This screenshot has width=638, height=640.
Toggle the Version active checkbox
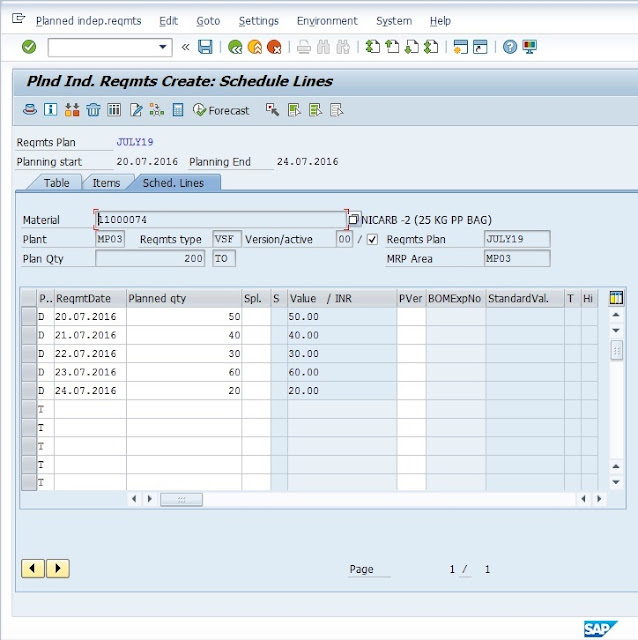(x=372, y=239)
